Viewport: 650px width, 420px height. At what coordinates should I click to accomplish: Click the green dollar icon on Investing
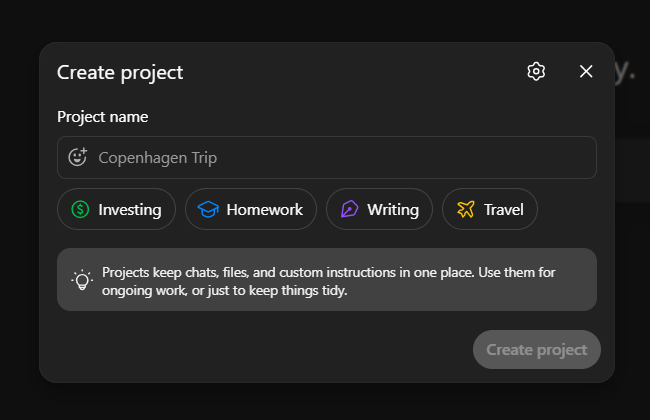[x=80, y=210]
